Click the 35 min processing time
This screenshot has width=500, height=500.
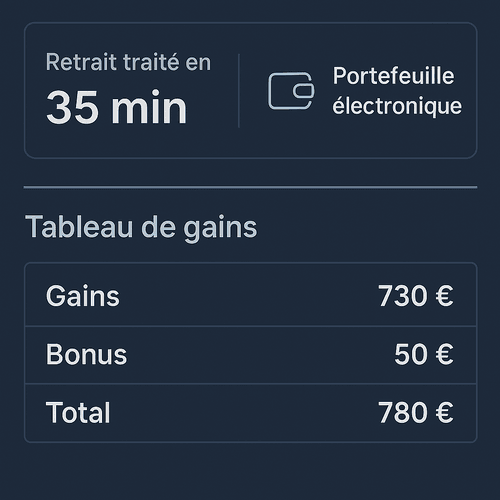[x=116, y=107]
